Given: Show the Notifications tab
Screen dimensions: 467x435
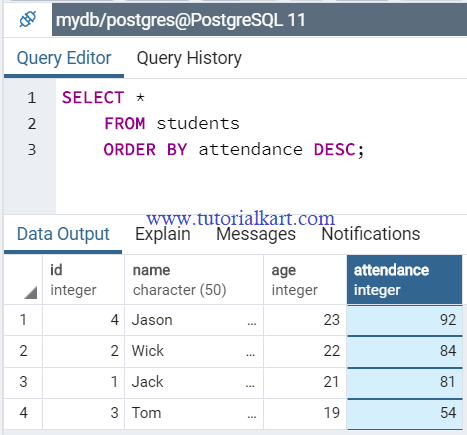Looking at the screenshot, I should pyautogui.click(x=371, y=234).
